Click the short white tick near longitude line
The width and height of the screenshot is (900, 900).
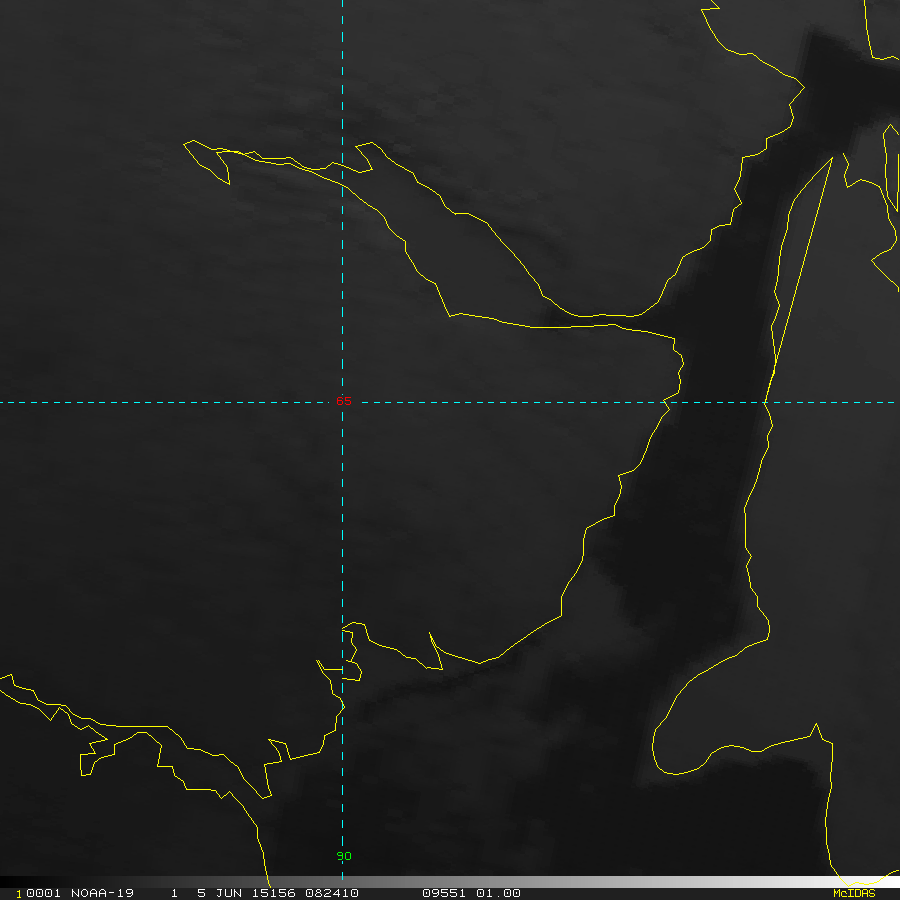[331, 668]
